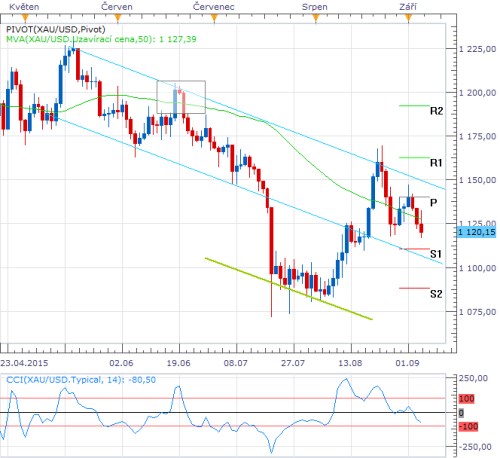Click the 01.09 date axis label

(x=407, y=363)
